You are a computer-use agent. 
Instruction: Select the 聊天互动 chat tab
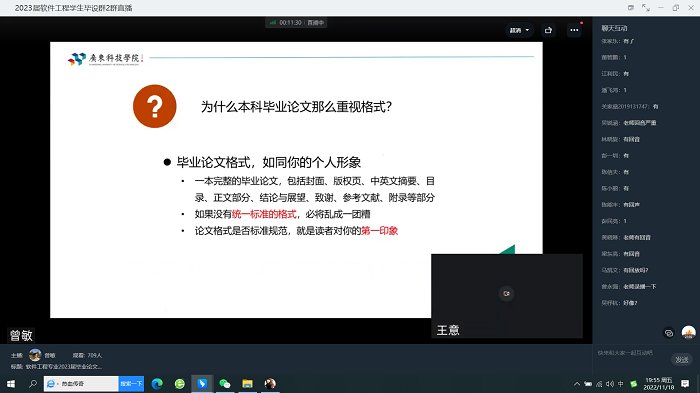click(x=614, y=28)
